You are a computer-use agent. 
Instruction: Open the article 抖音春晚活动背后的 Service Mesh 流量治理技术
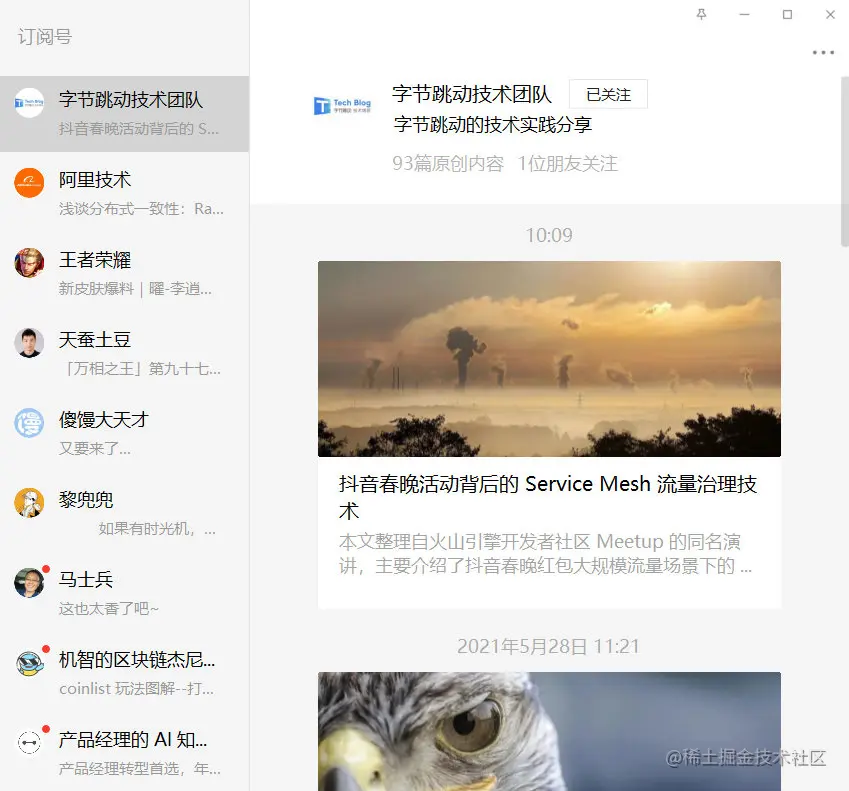coord(548,497)
